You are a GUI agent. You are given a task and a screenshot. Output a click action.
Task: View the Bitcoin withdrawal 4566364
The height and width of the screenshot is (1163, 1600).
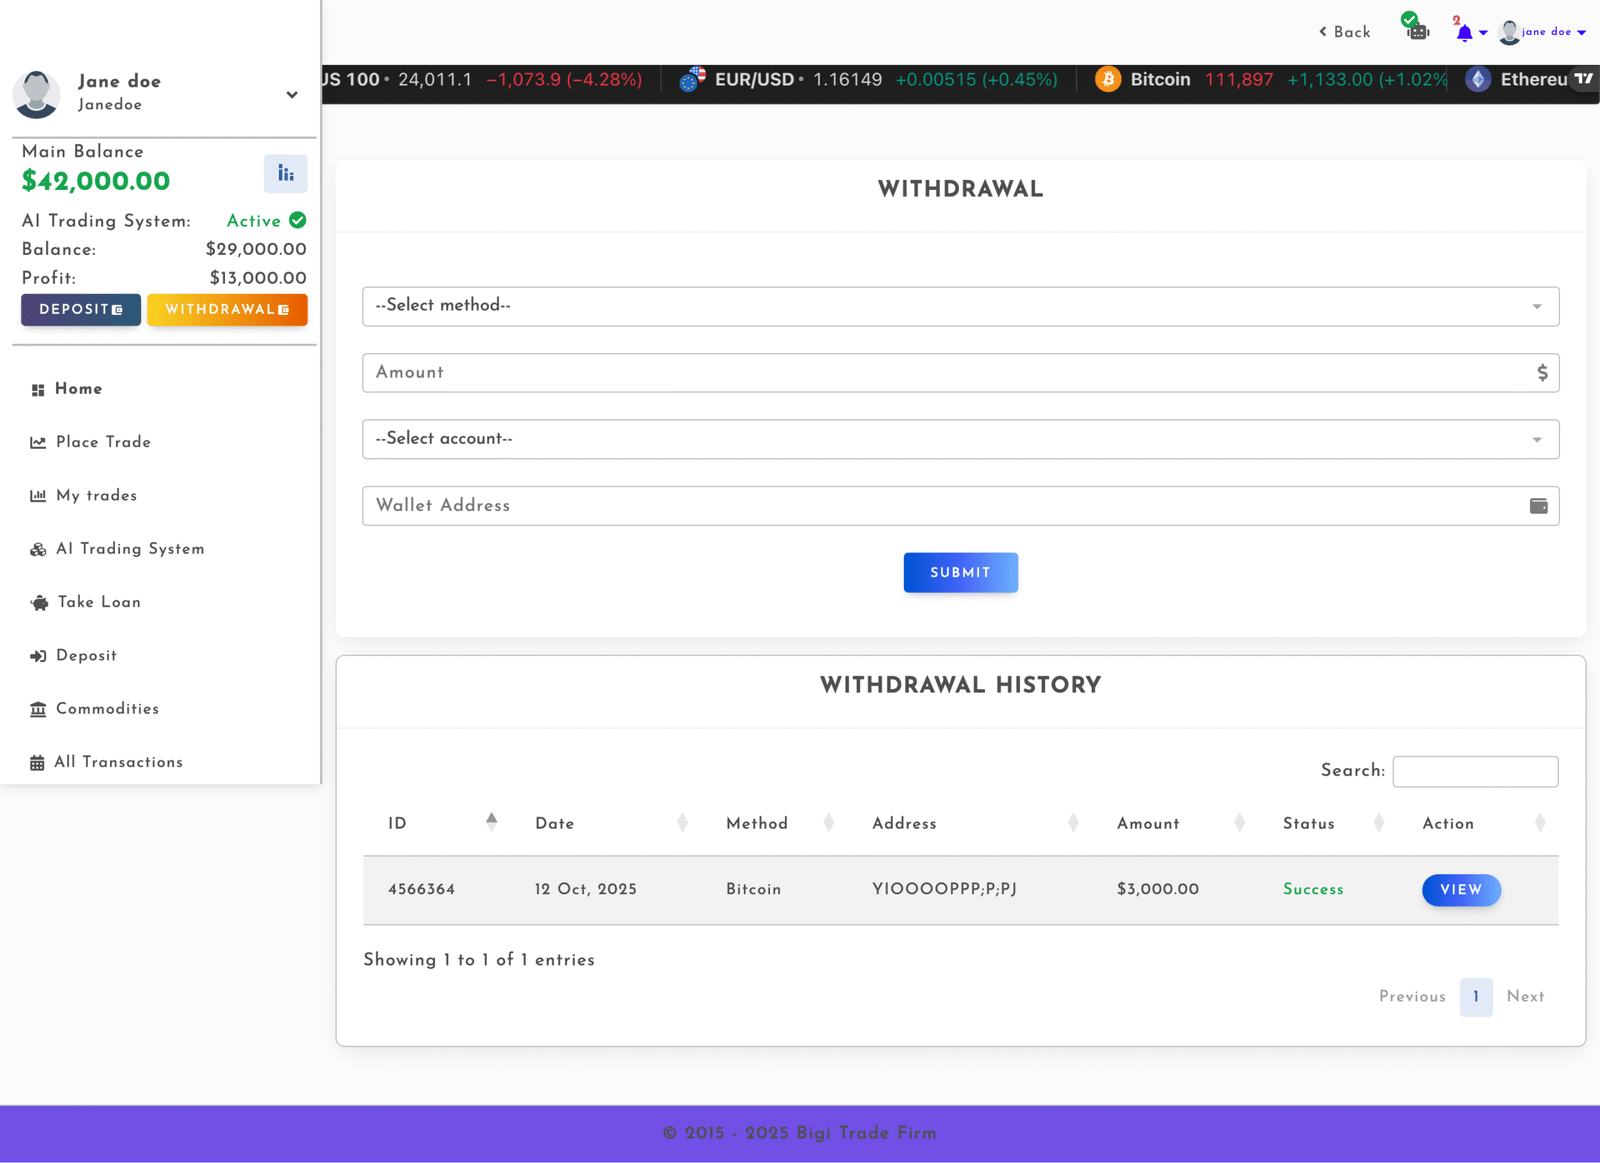1461,890
